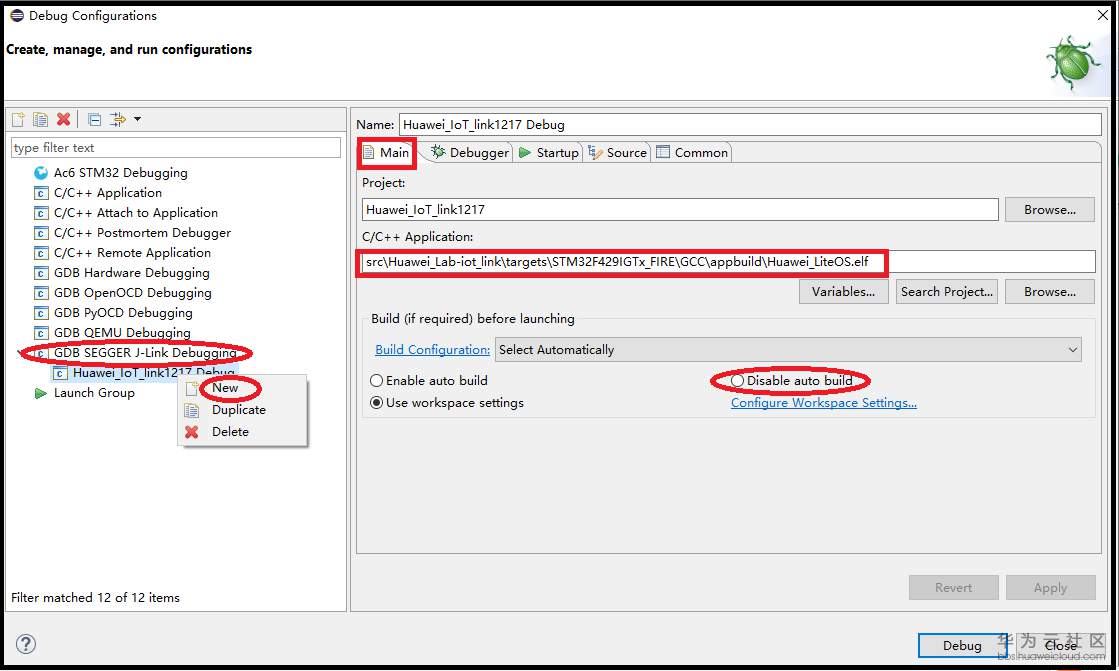Viewport: 1119px width, 671px height.
Task: Click the Revert button
Action: point(953,588)
